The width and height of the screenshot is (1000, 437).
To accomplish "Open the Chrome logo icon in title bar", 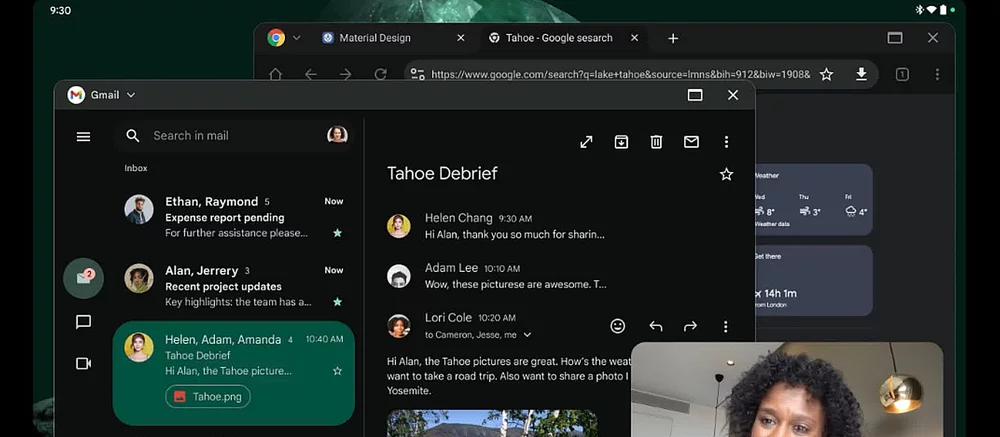I will point(276,38).
